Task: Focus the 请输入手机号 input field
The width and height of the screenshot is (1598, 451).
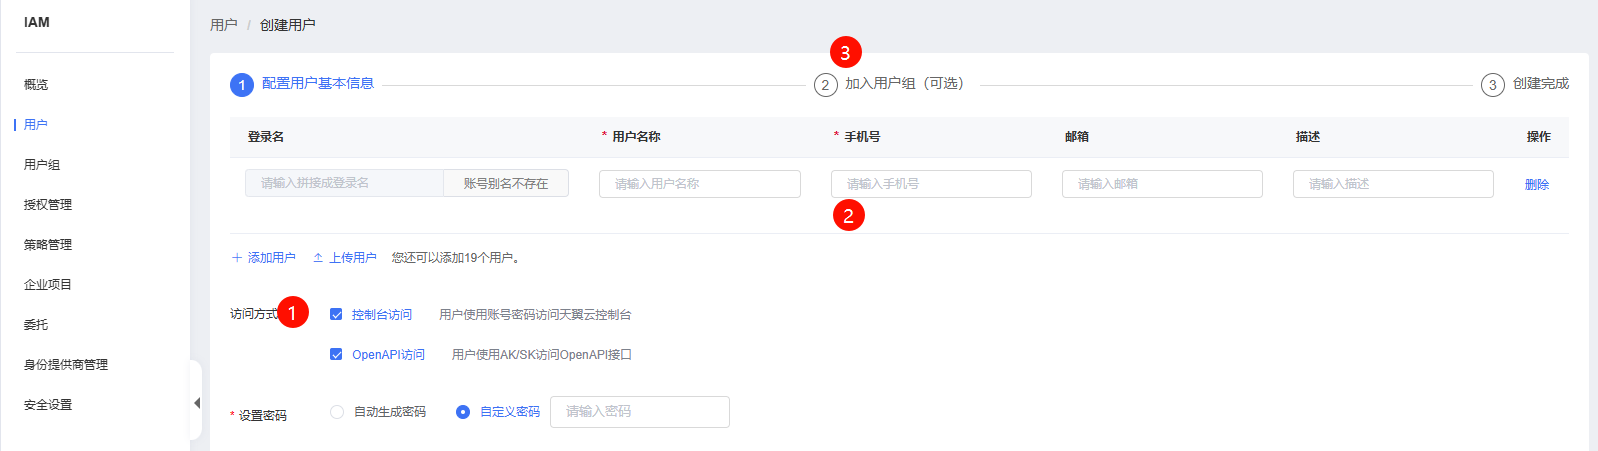Action: pos(931,184)
